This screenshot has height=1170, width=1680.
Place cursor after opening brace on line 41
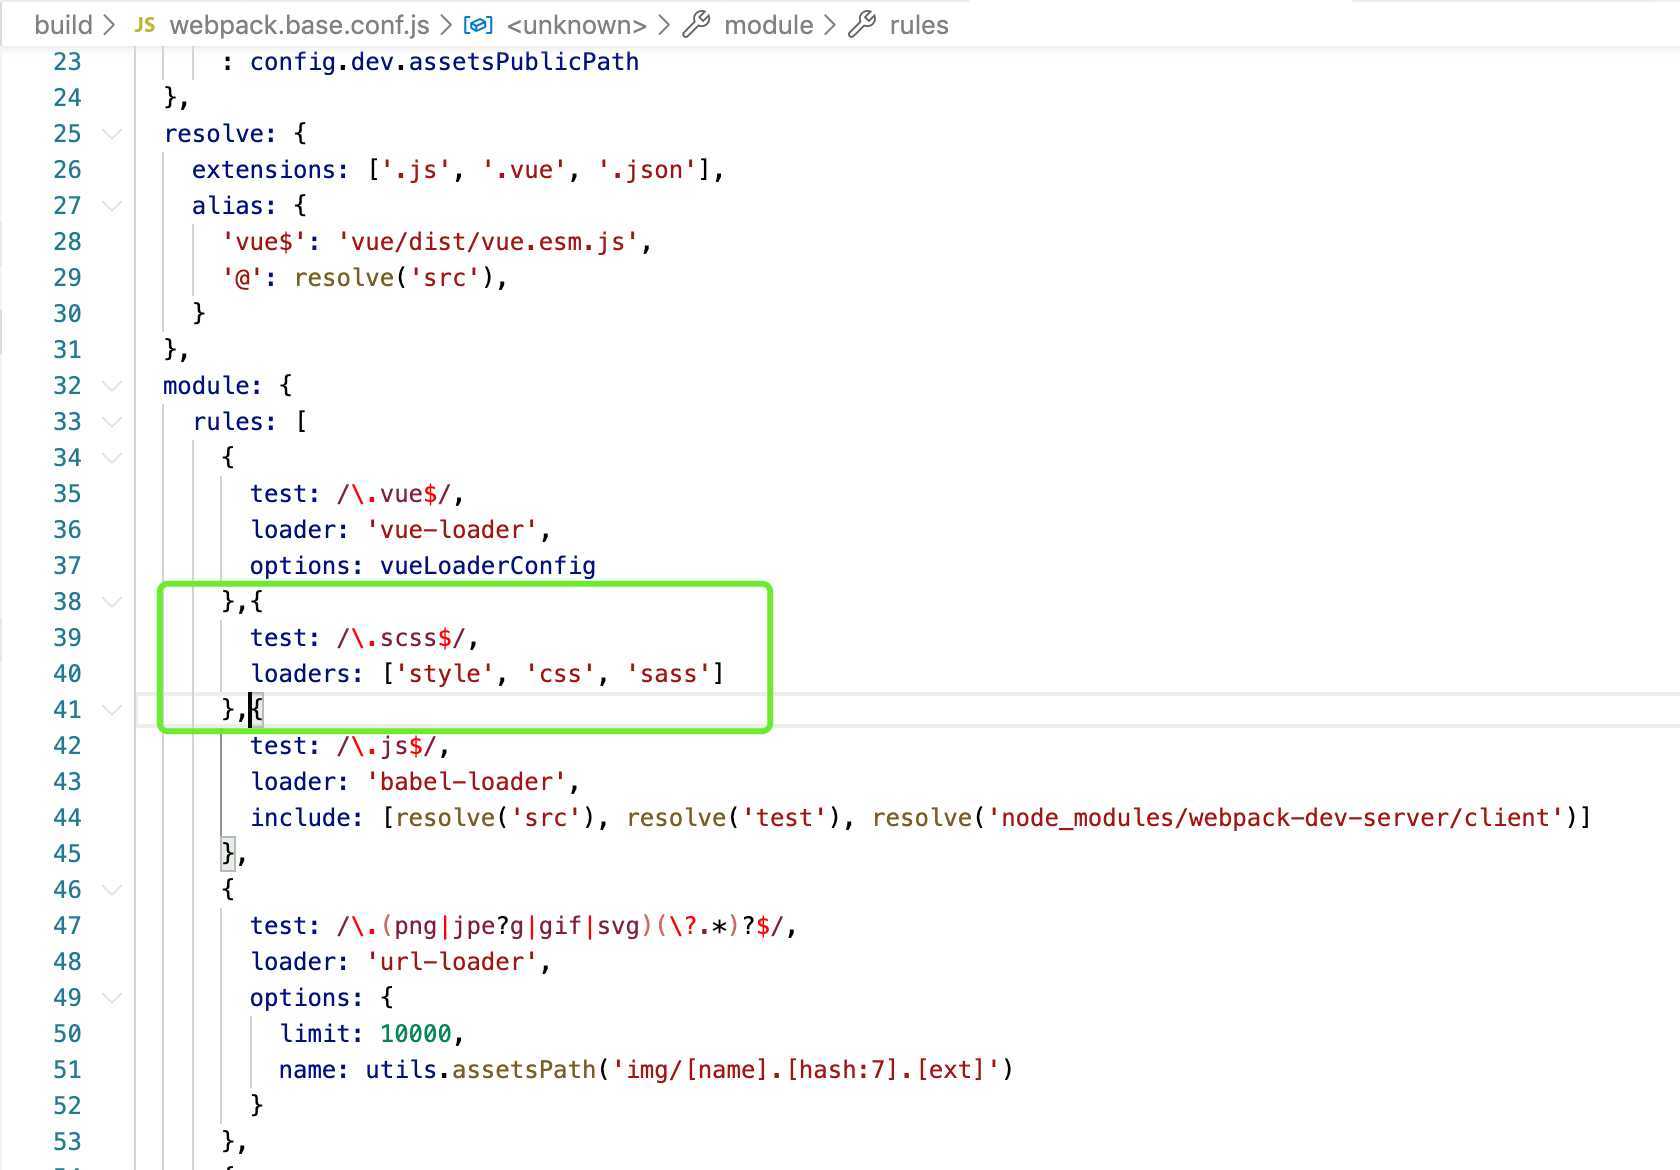(264, 710)
